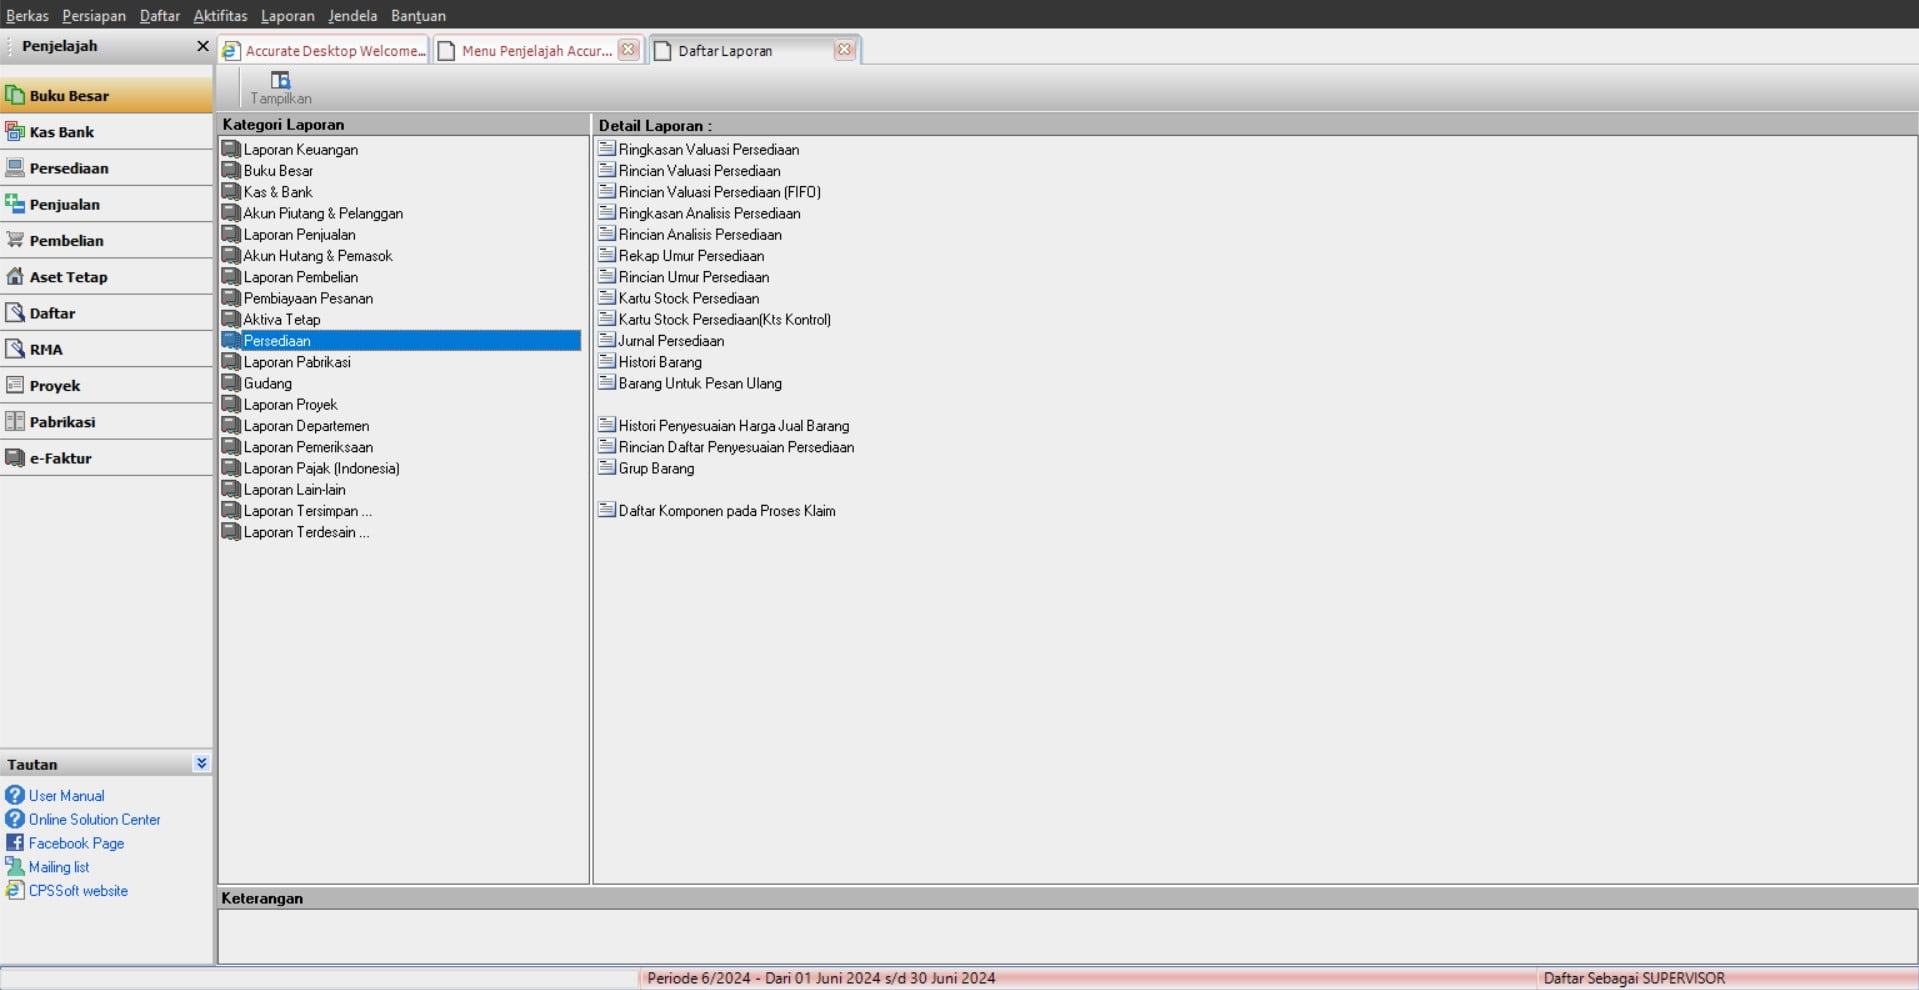Open the Persediaan module in the sidebar

[68, 168]
